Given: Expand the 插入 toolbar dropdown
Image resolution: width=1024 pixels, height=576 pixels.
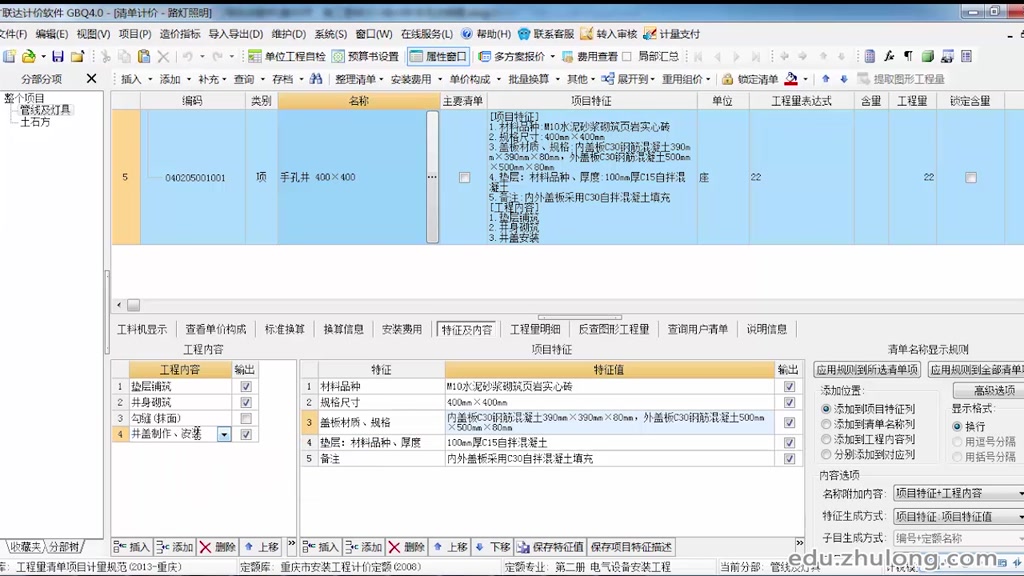Looking at the screenshot, I should (x=149, y=79).
